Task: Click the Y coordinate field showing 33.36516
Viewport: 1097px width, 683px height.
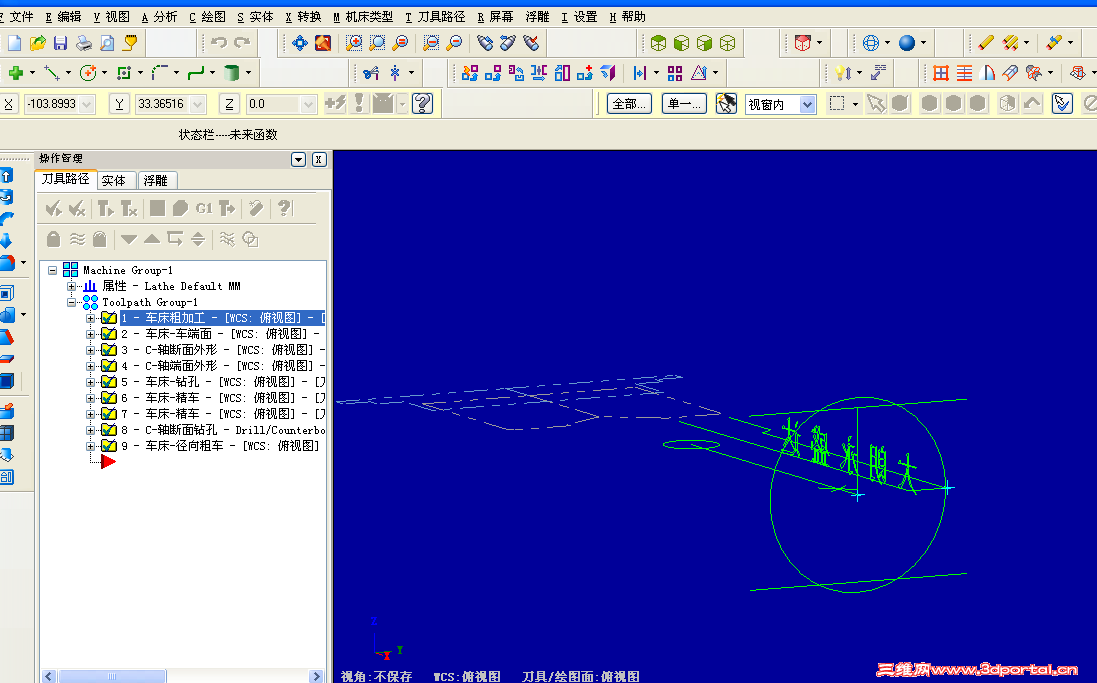Action: (x=171, y=104)
